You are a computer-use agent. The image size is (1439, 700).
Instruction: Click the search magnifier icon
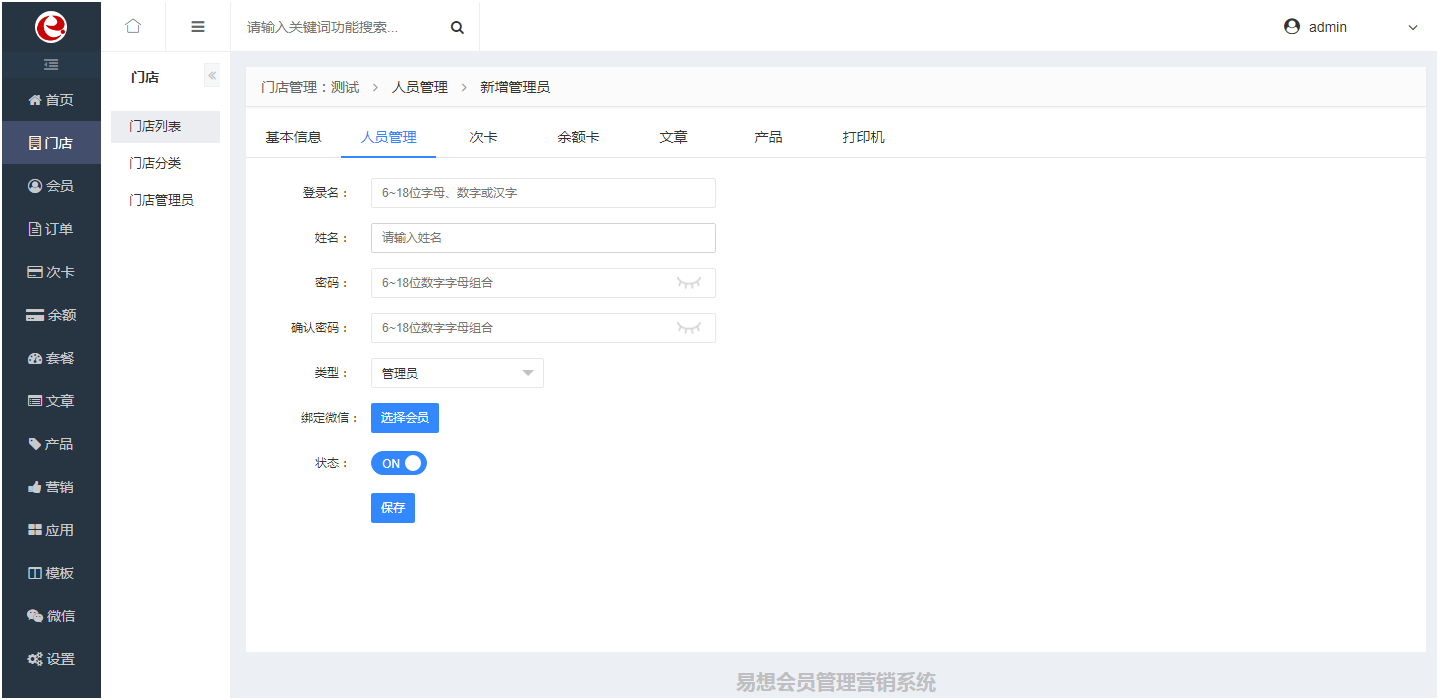457,28
